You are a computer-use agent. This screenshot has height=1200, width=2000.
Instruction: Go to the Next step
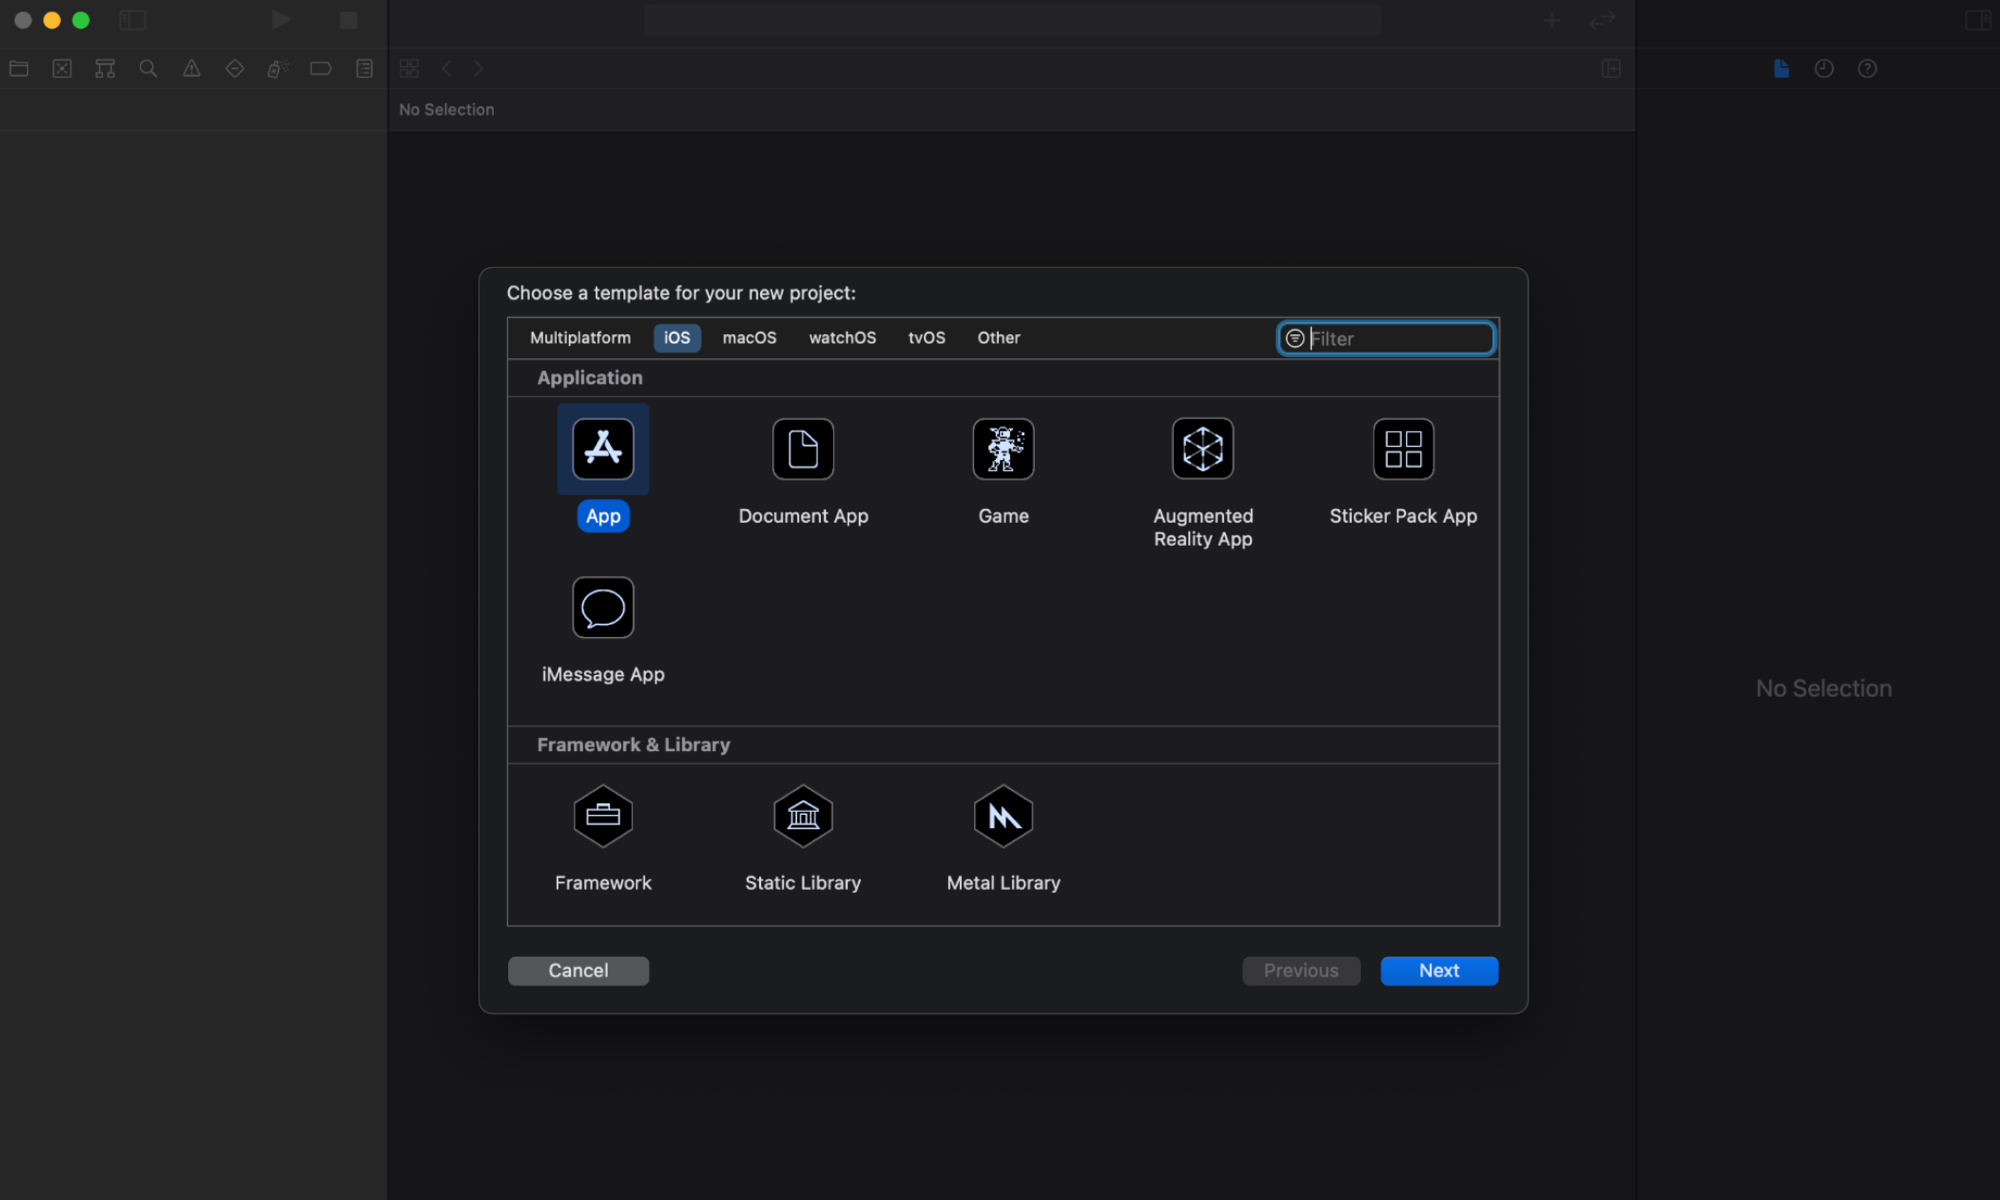(x=1439, y=970)
